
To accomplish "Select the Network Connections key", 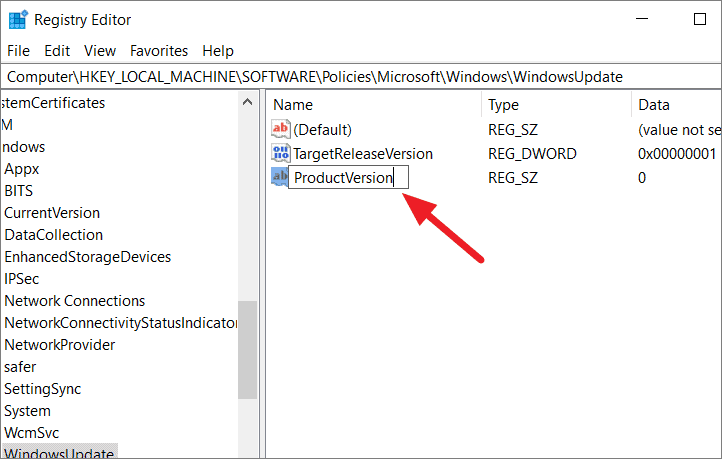I will coord(75,301).
